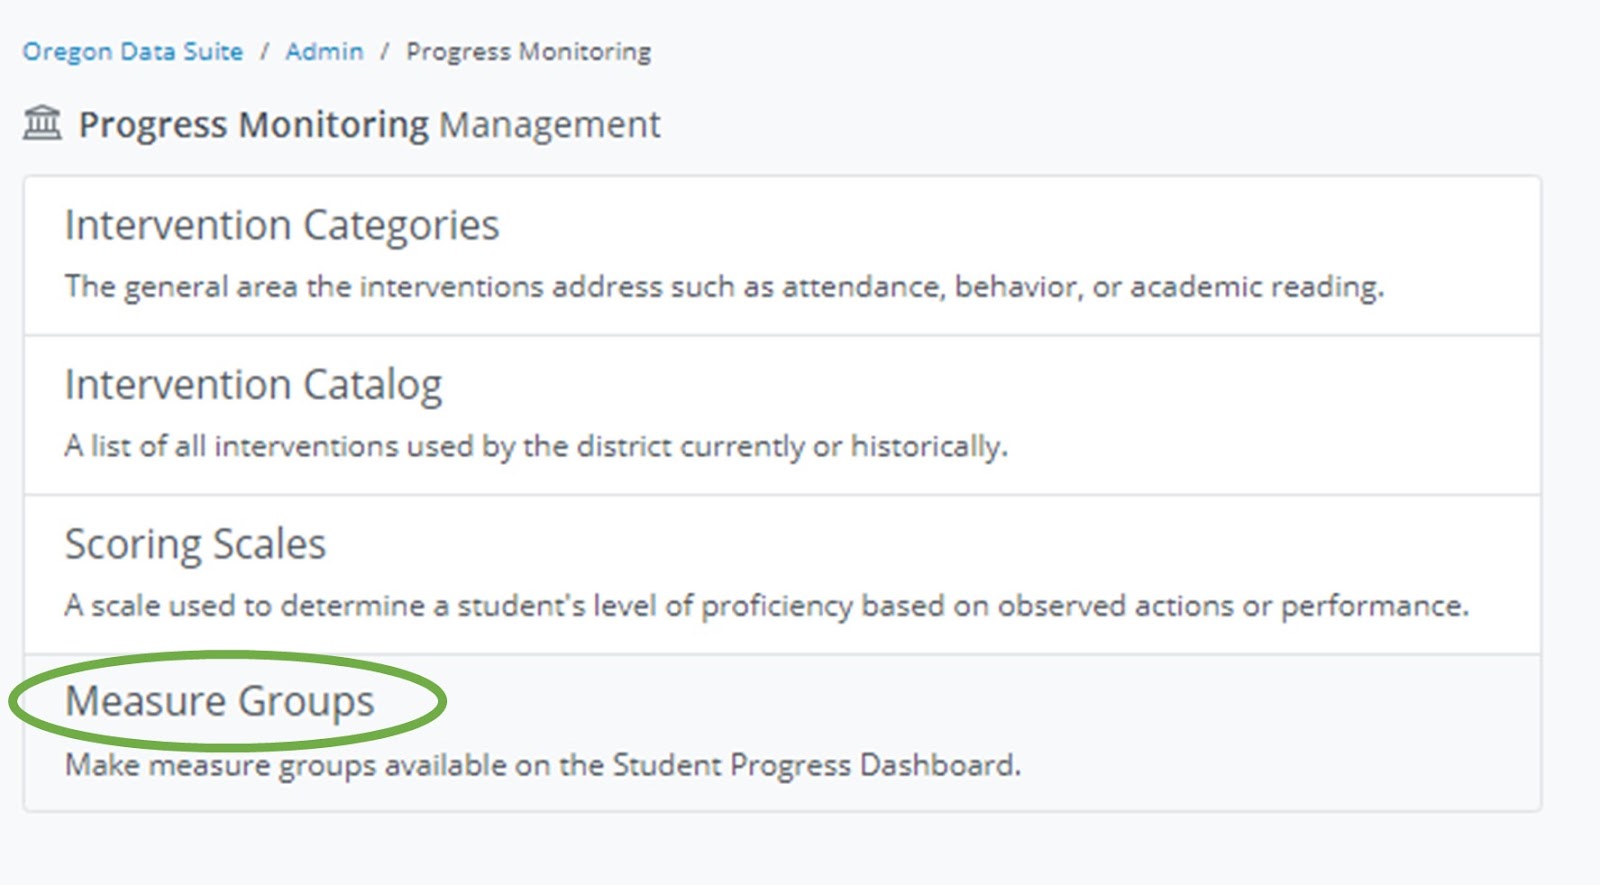Click the Intervention Catalog description about district interventions

[536, 446]
